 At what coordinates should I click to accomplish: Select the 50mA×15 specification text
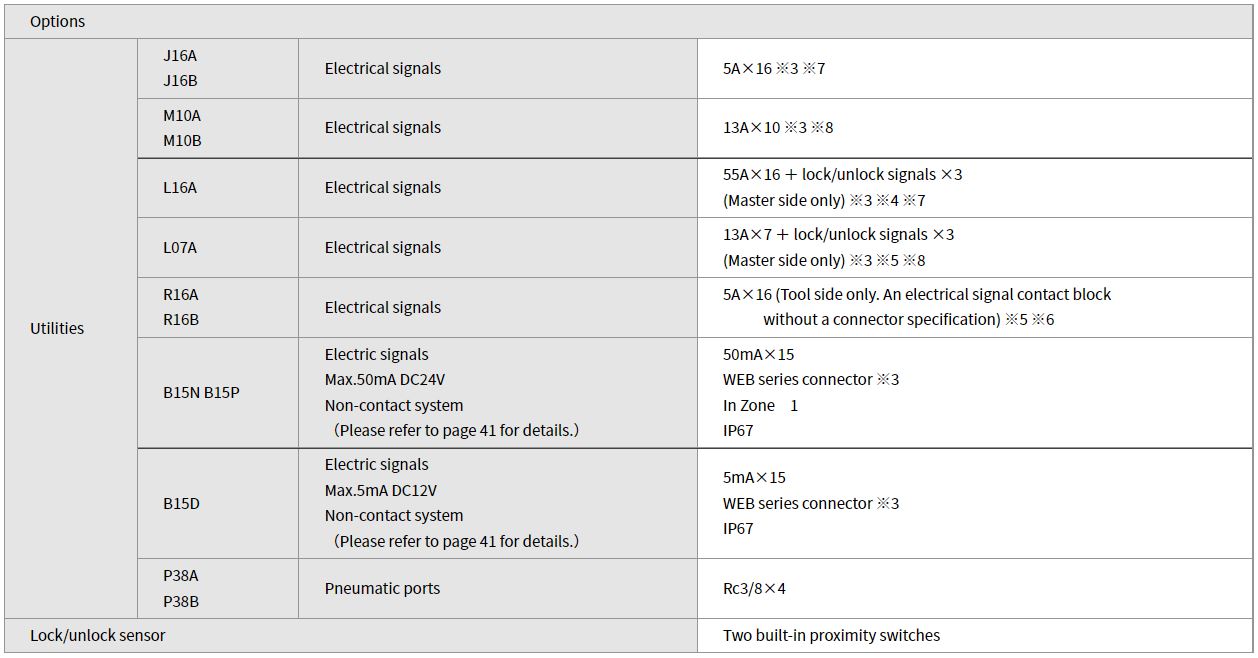(x=759, y=354)
